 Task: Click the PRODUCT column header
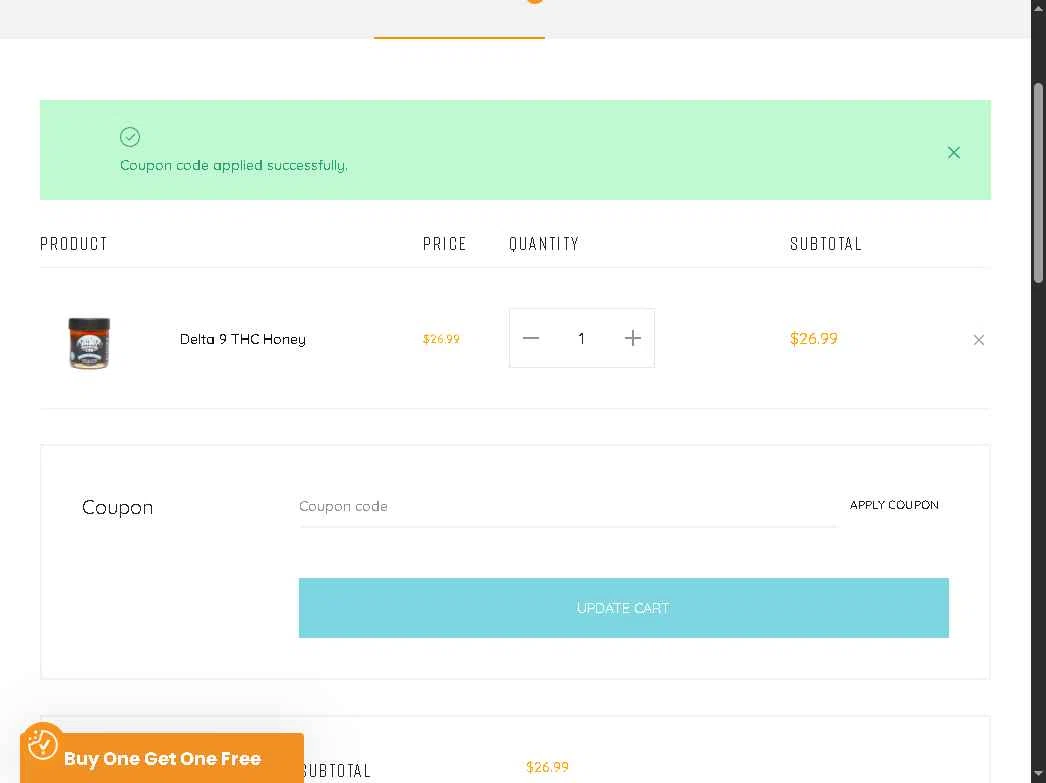pos(73,244)
